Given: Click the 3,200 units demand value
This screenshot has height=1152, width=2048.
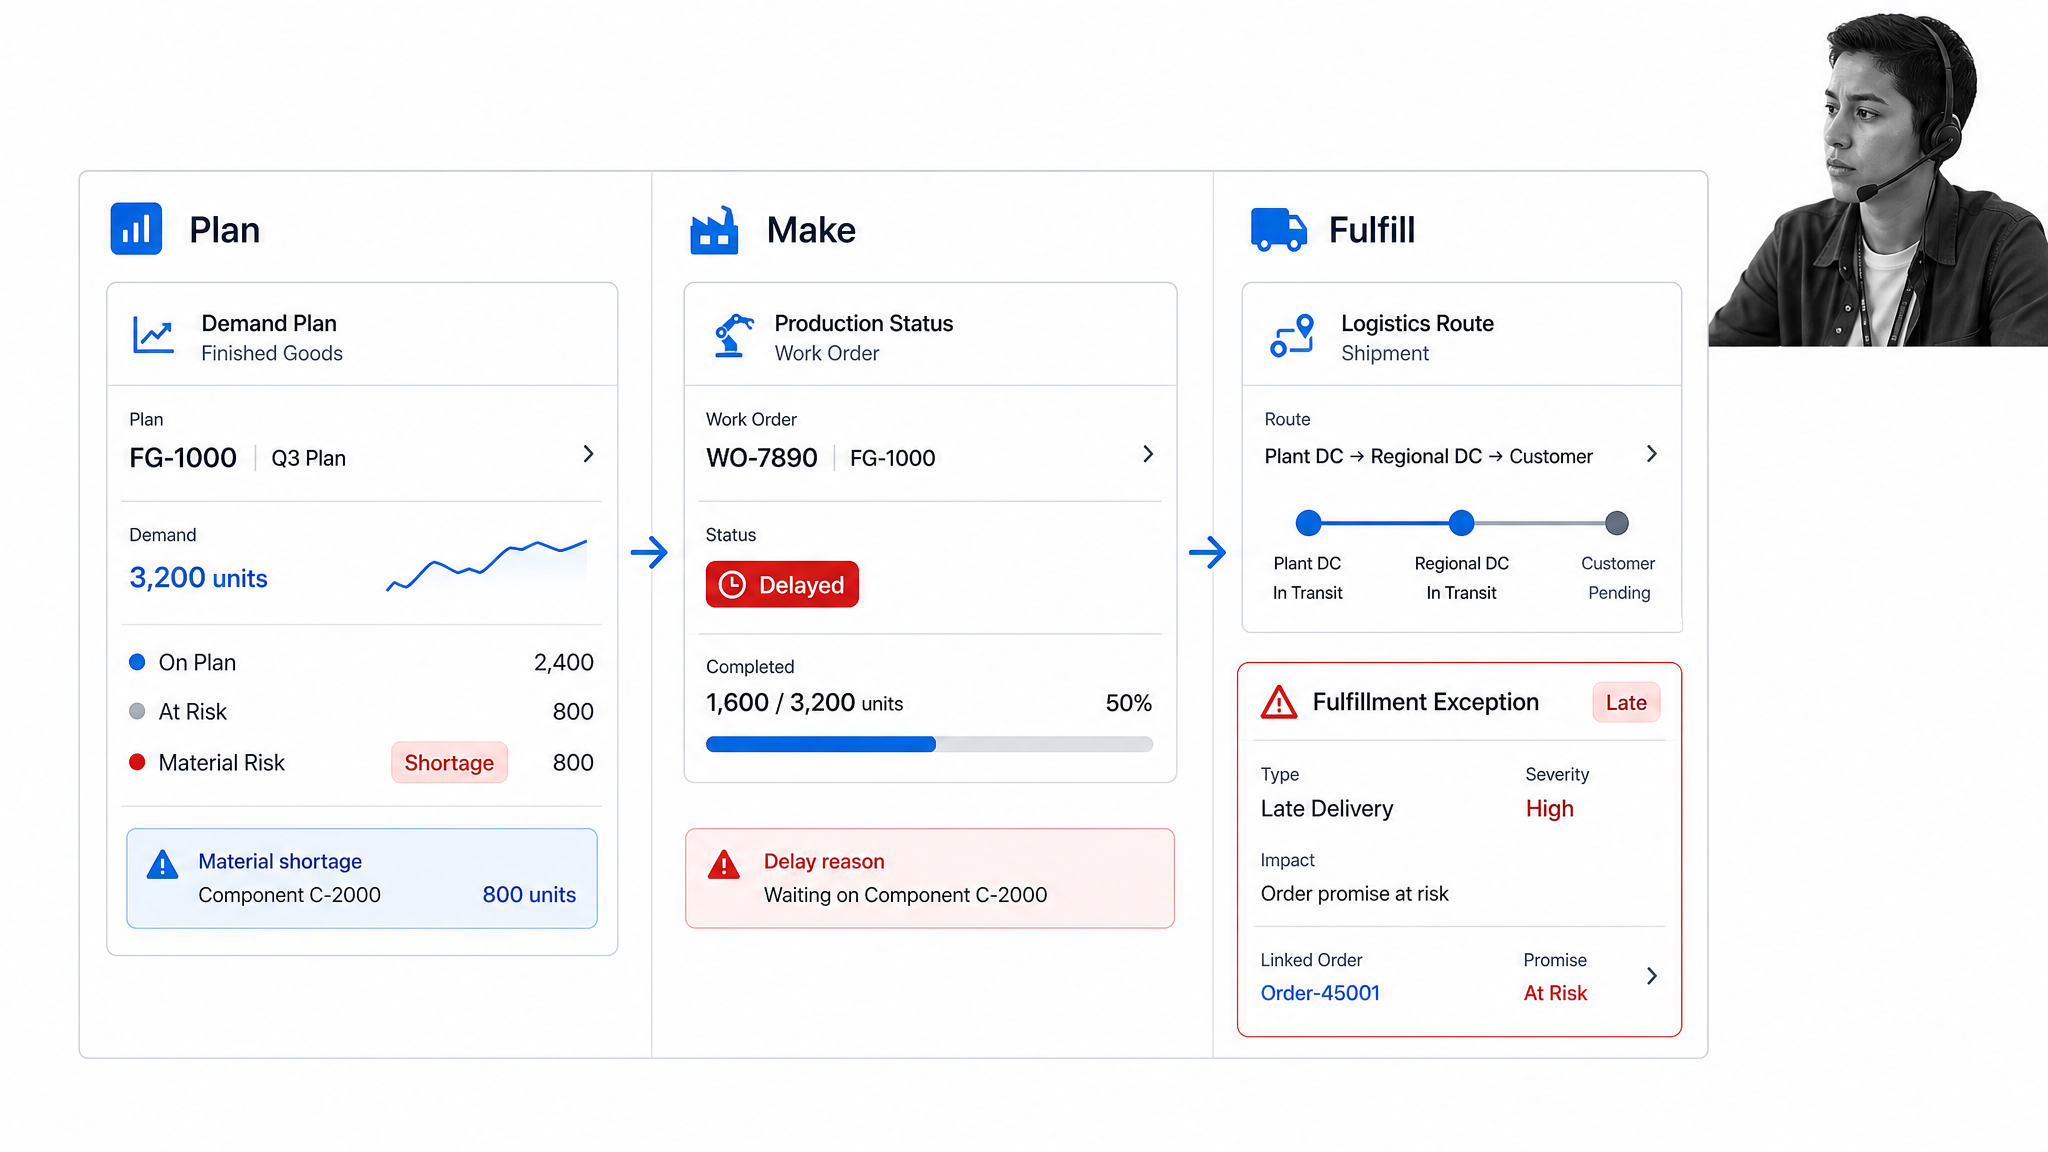Looking at the screenshot, I should 198,578.
